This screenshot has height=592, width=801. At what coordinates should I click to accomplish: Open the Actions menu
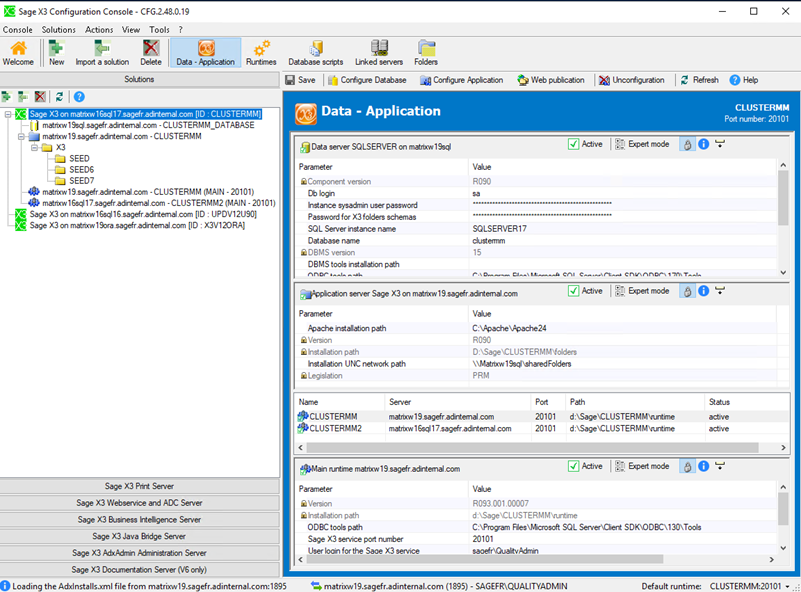coord(99,30)
